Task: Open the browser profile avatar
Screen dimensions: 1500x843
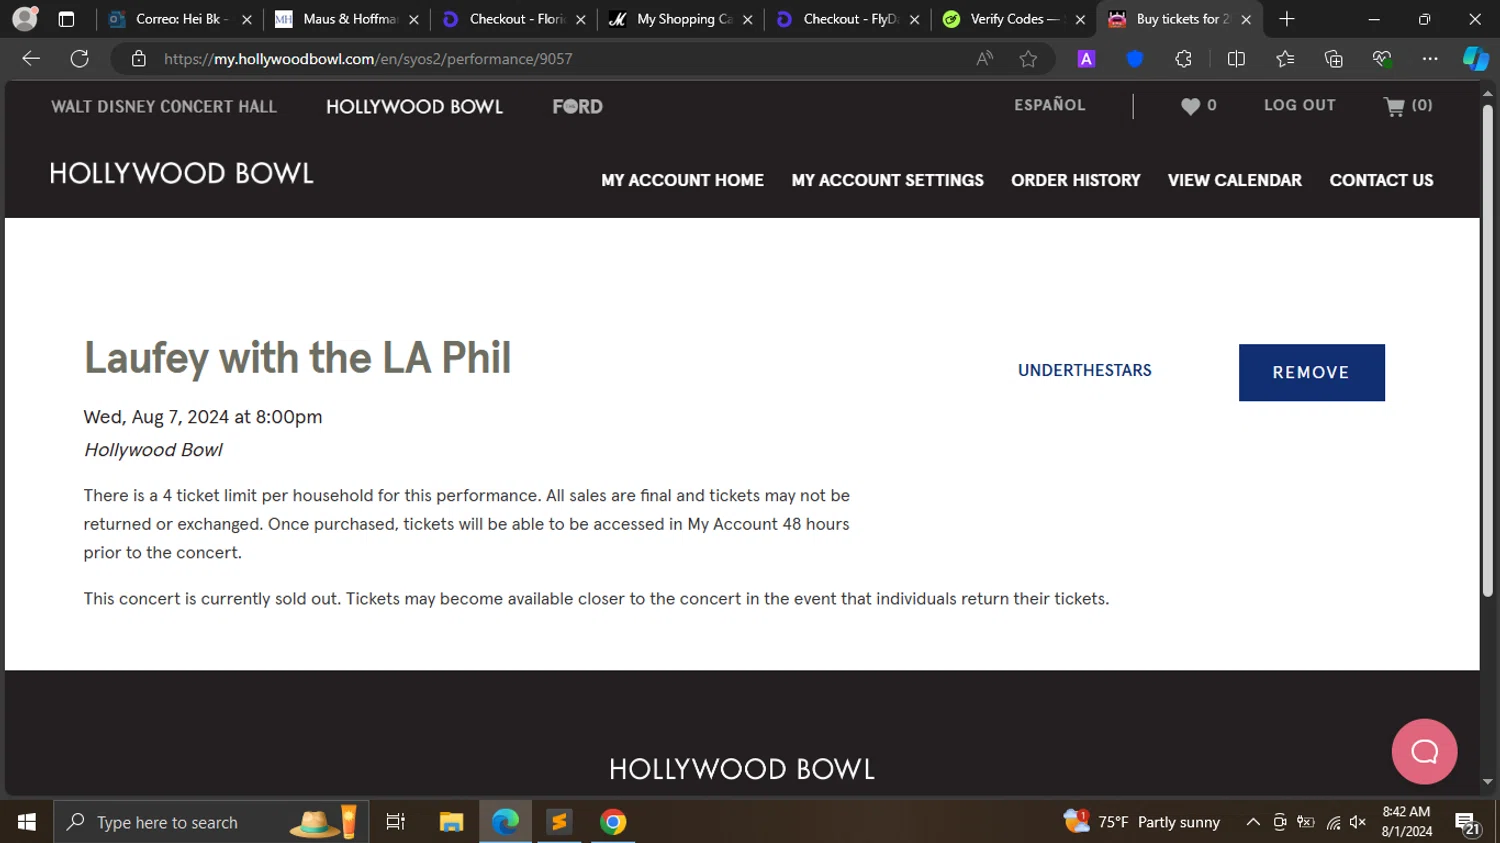Action: coord(25,18)
